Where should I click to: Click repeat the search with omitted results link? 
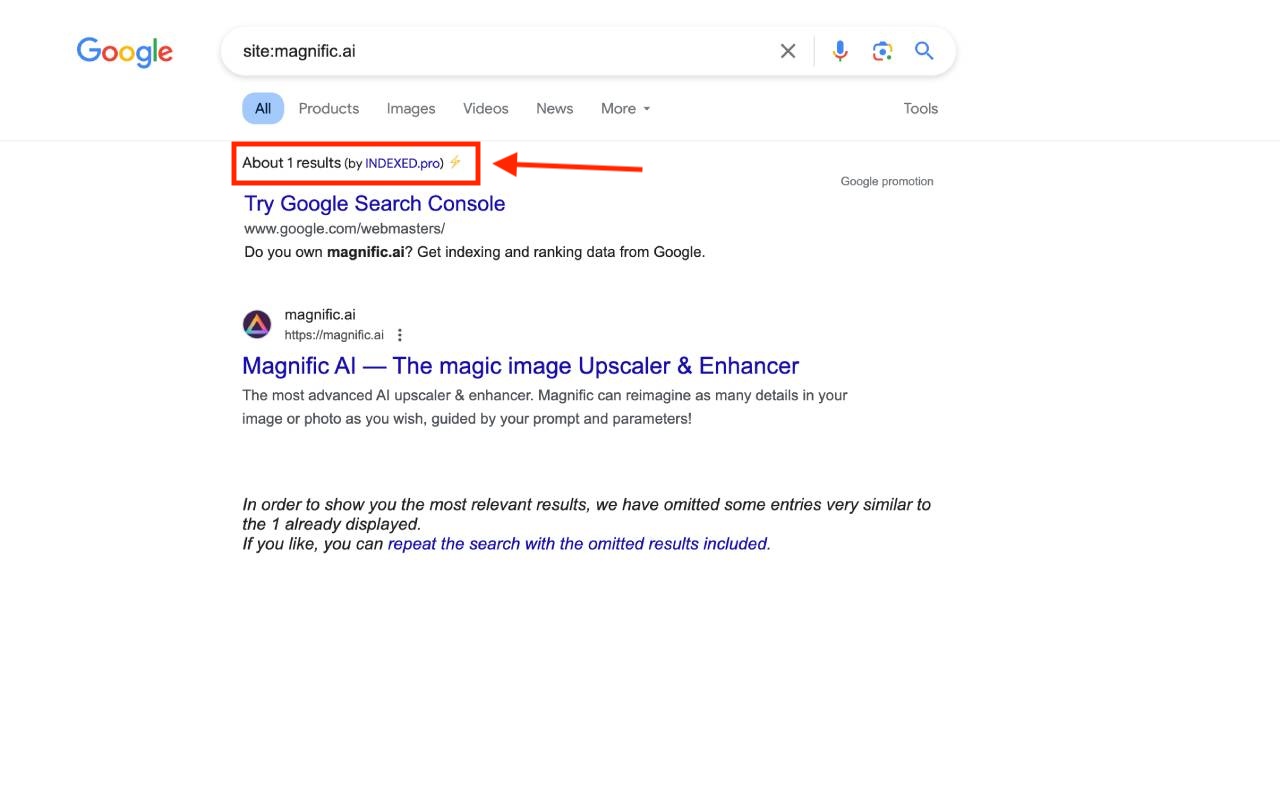(579, 544)
